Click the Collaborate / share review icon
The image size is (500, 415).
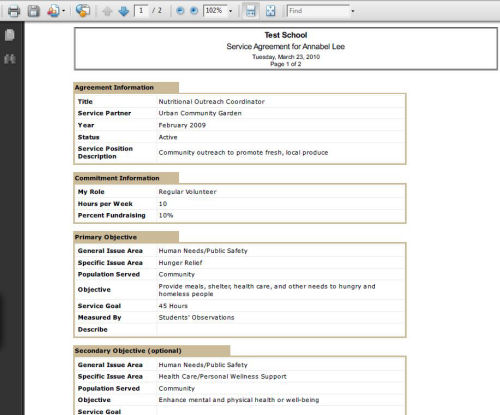click(83, 11)
